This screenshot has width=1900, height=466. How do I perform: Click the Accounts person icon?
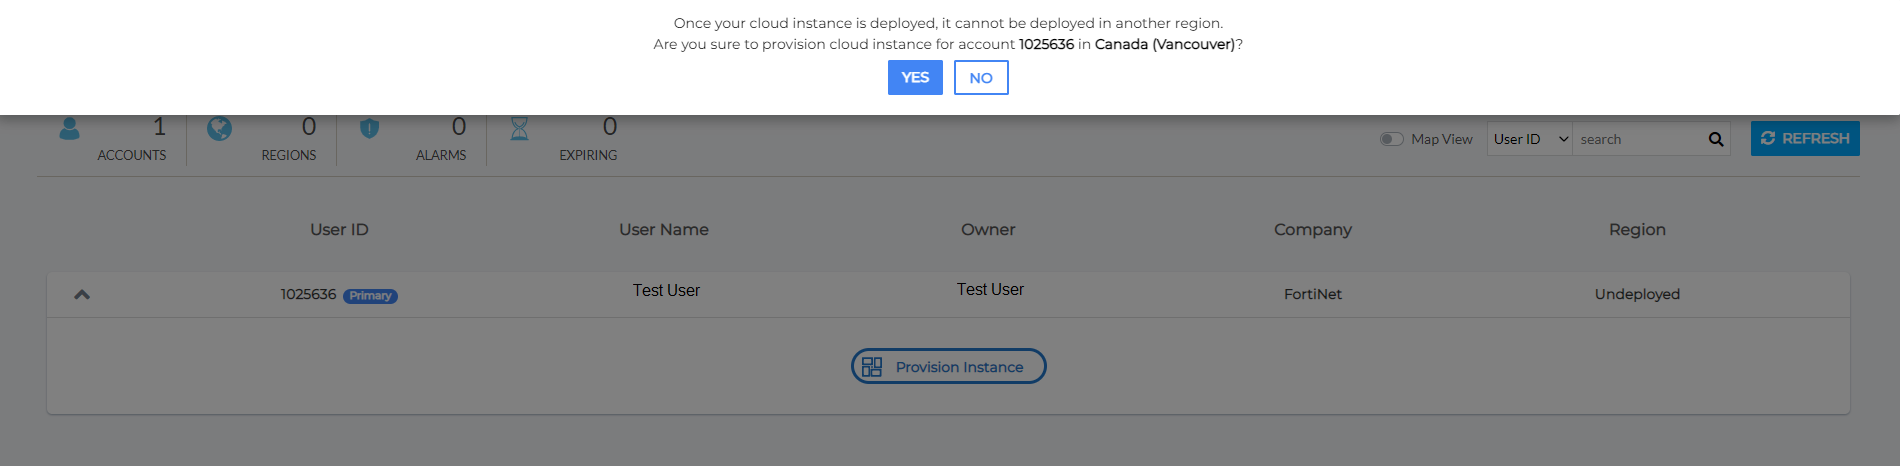click(69, 128)
